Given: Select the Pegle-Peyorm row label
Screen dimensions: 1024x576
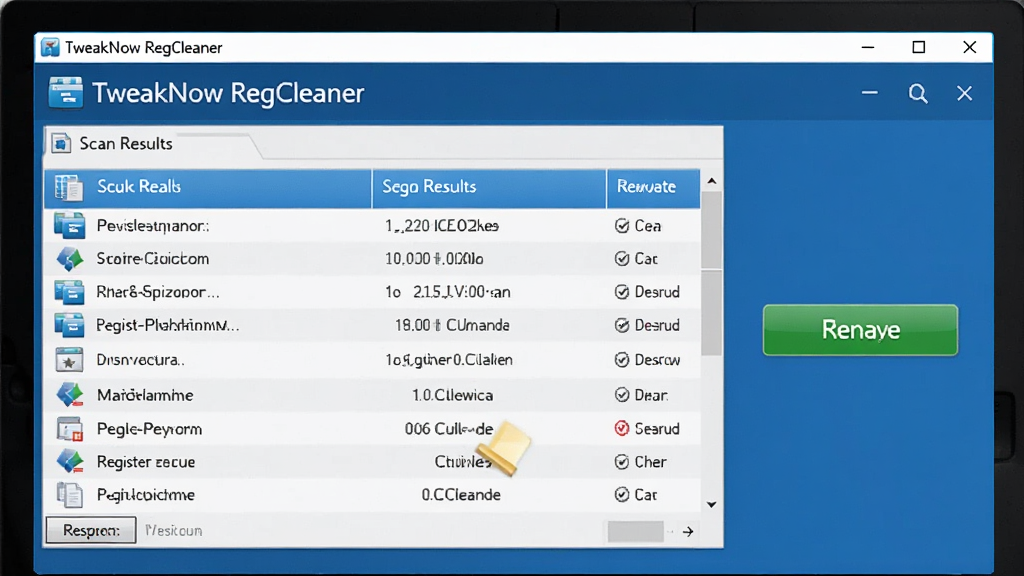Looking at the screenshot, I should 150,429.
